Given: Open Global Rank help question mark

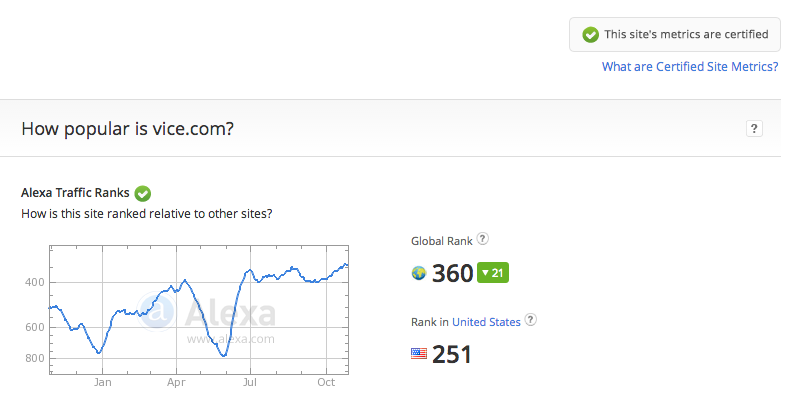Looking at the screenshot, I should (x=483, y=239).
